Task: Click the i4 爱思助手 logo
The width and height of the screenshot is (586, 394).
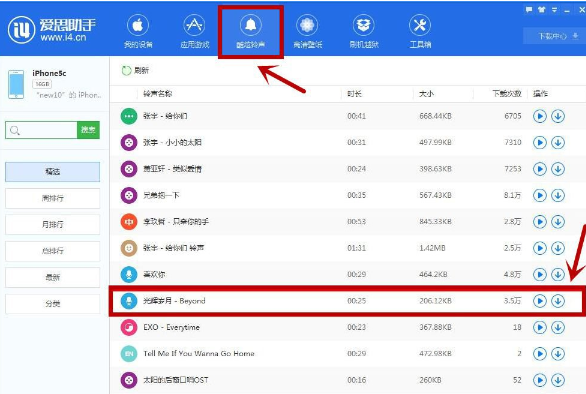Action: 52,30
